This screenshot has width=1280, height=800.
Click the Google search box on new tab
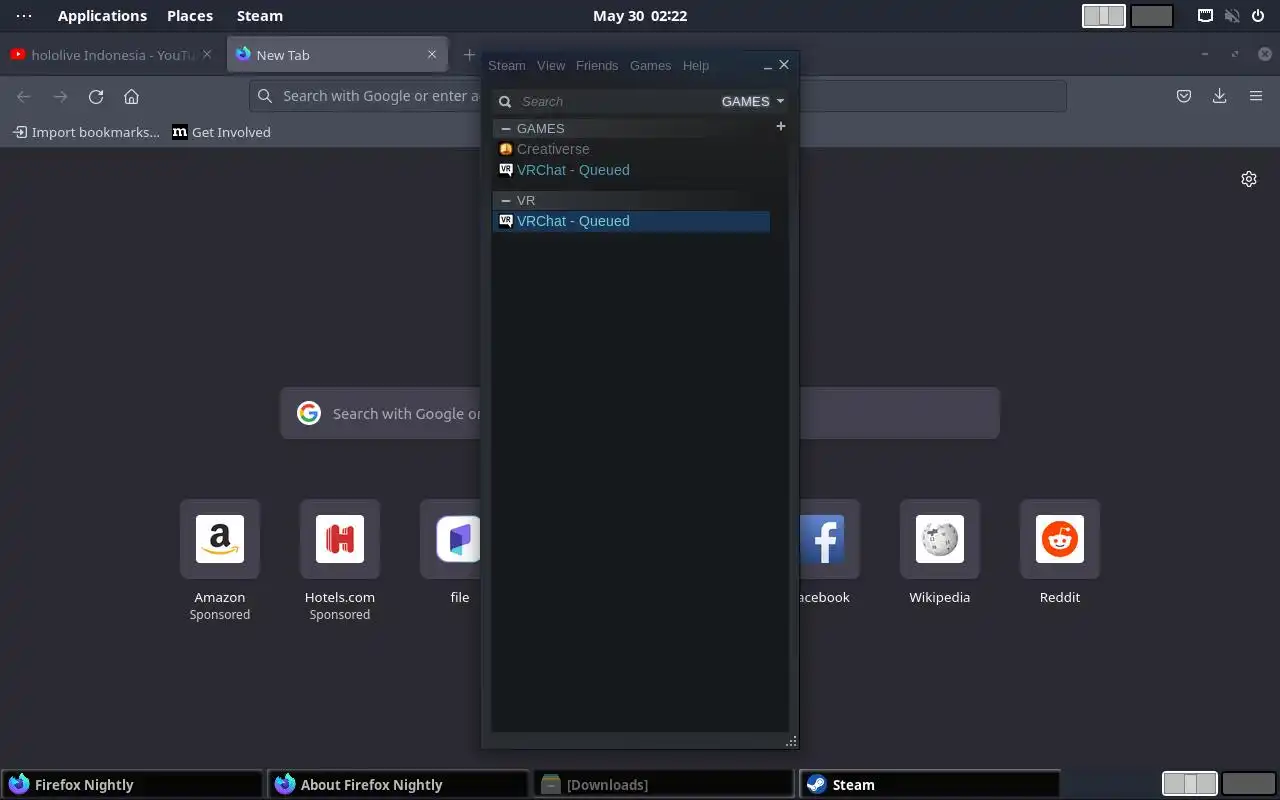640,413
